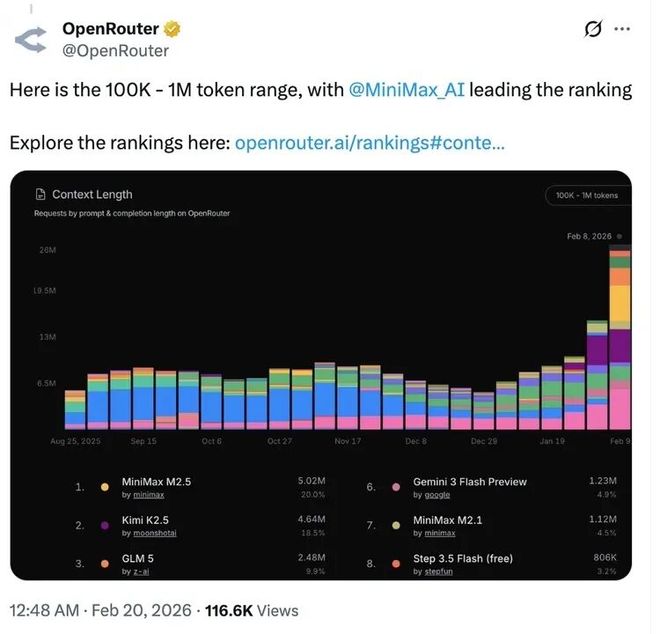
Task: Click the Context Length document icon
Action: (40, 195)
